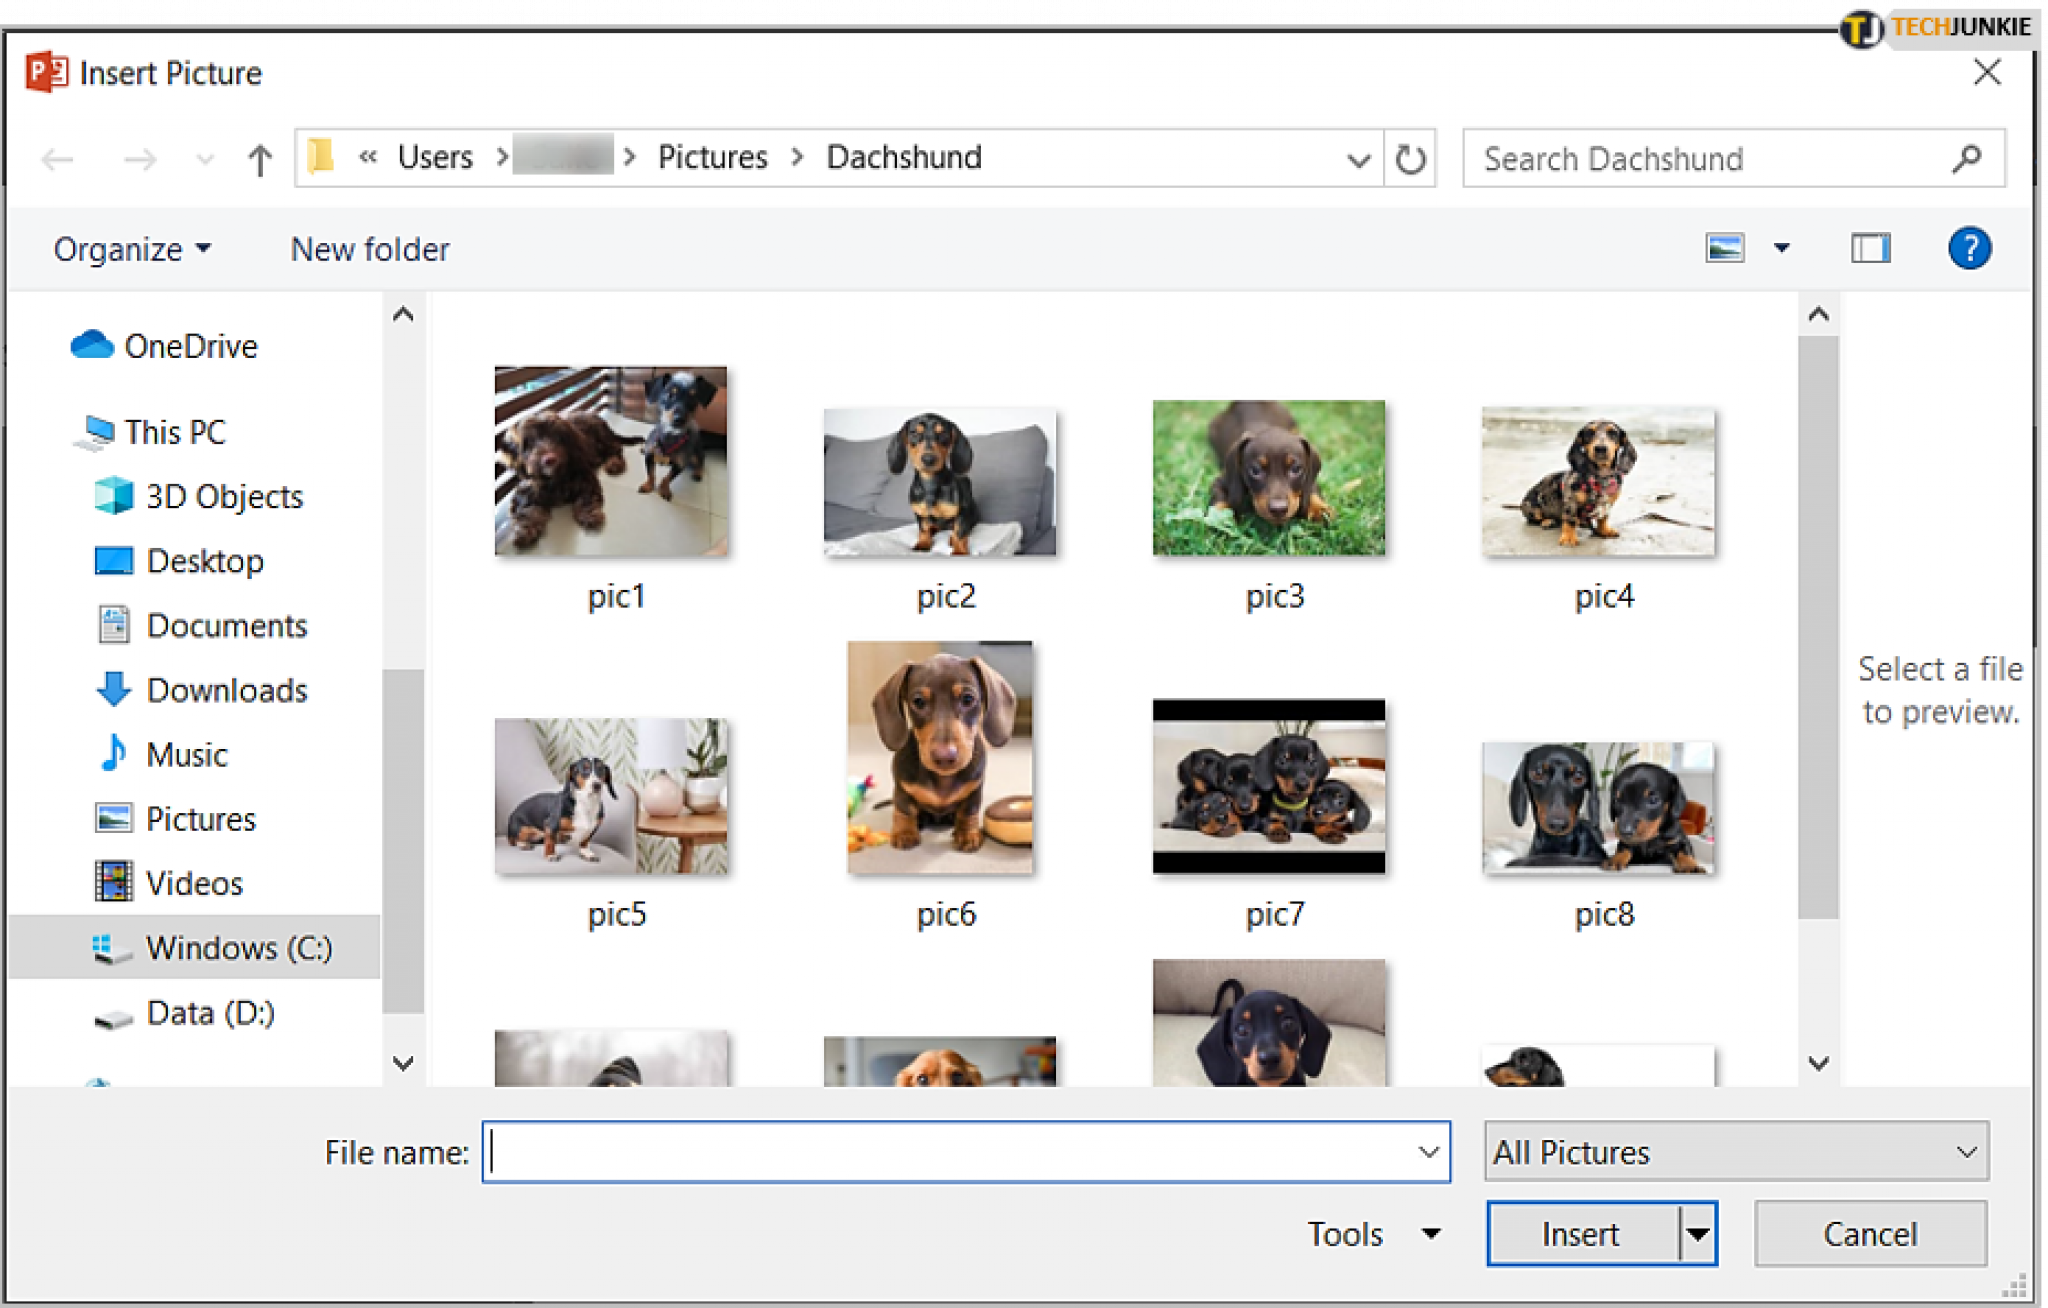This screenshot has height=1308, width=2048.
Task: Click the back navigation arrow
Action: pyautogui.click(x=57, y=158)
